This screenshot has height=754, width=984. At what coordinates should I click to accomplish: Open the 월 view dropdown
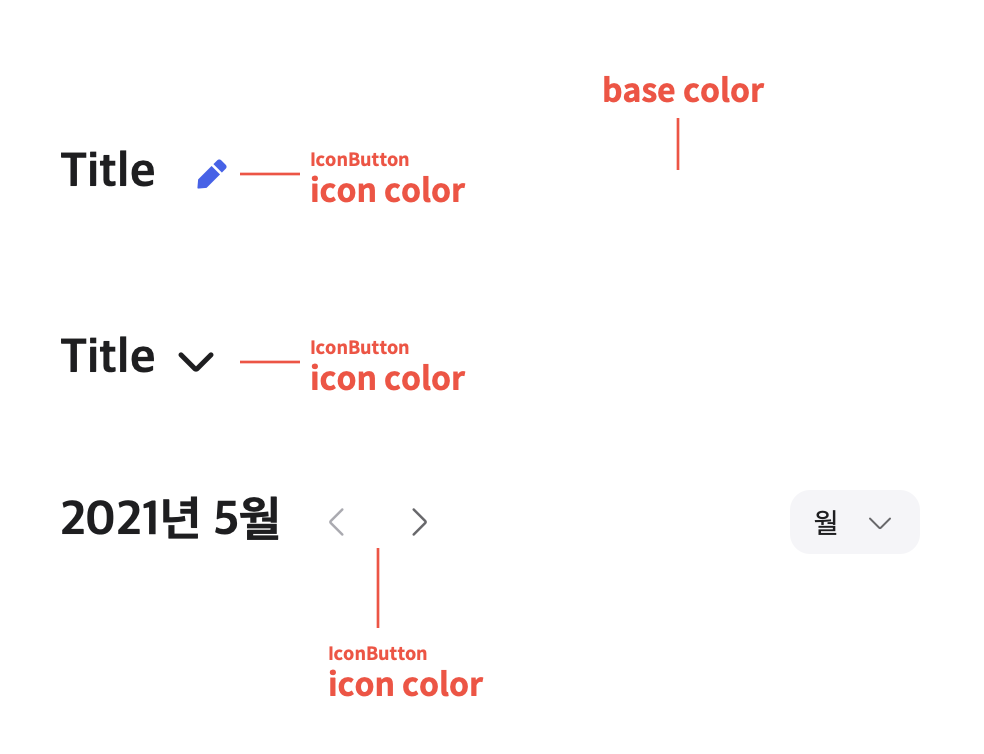point(855,522)
